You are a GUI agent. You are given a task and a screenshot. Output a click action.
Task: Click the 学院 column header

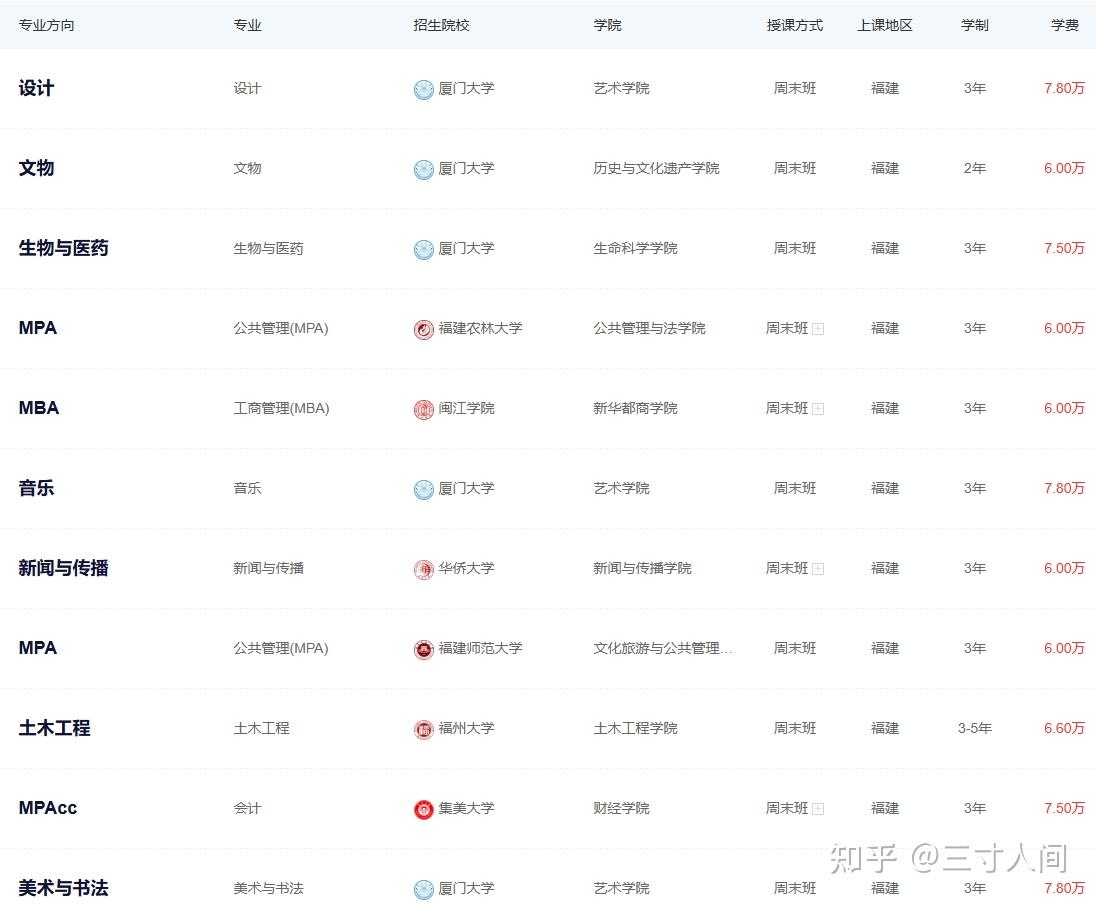click(607, 25)
